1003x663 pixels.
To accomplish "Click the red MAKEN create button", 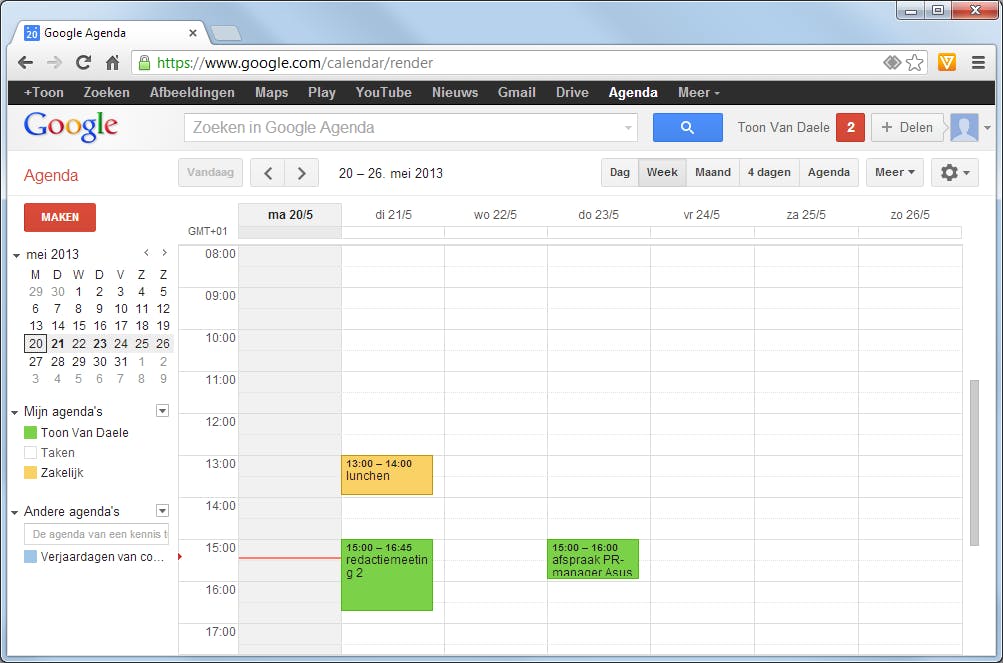I will pyautogui.click(x=59, y=217).
